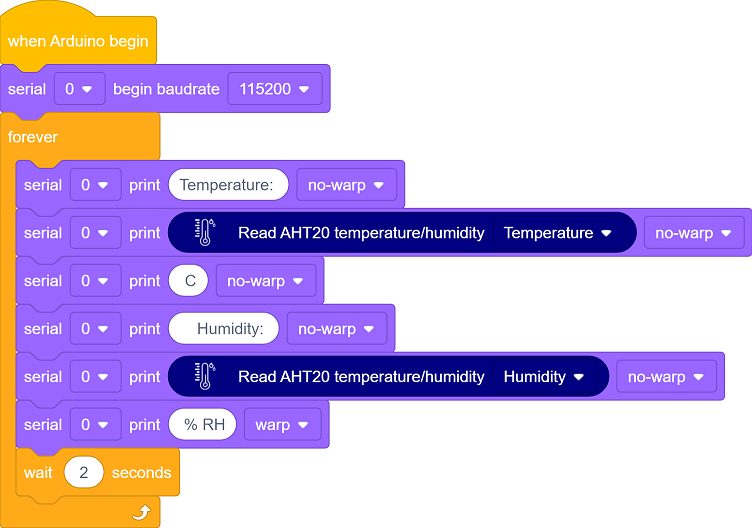Screen dimensions: 752x528
Task: Click the loop arrow icon at the bottom of forever
Action: coord(141,512)
